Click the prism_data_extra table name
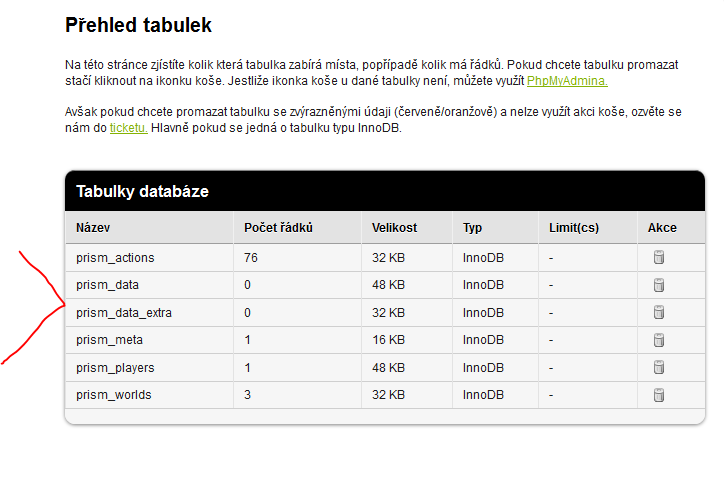 [x=124, y=313]
